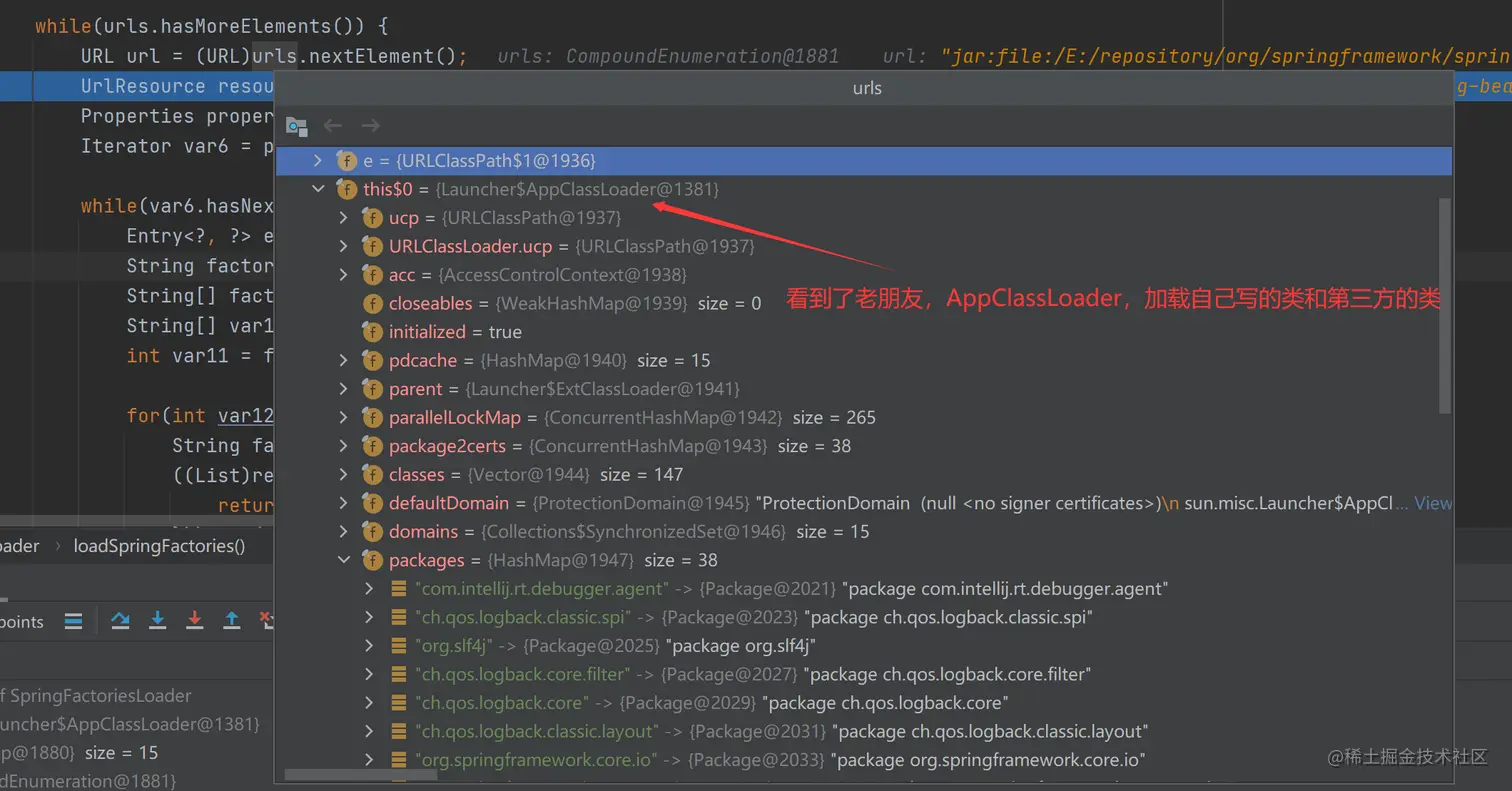Click the field icon of this$0 row

pos(347,189)
